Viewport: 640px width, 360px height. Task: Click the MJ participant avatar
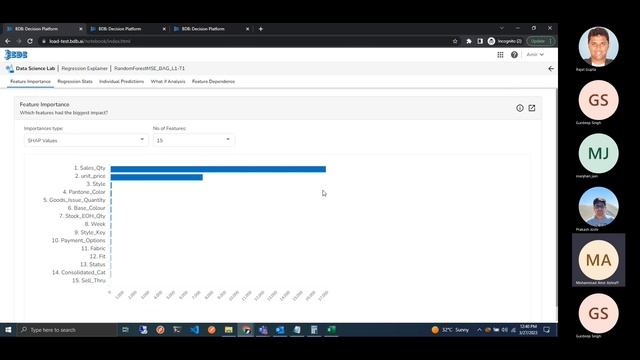click(598, 153)
